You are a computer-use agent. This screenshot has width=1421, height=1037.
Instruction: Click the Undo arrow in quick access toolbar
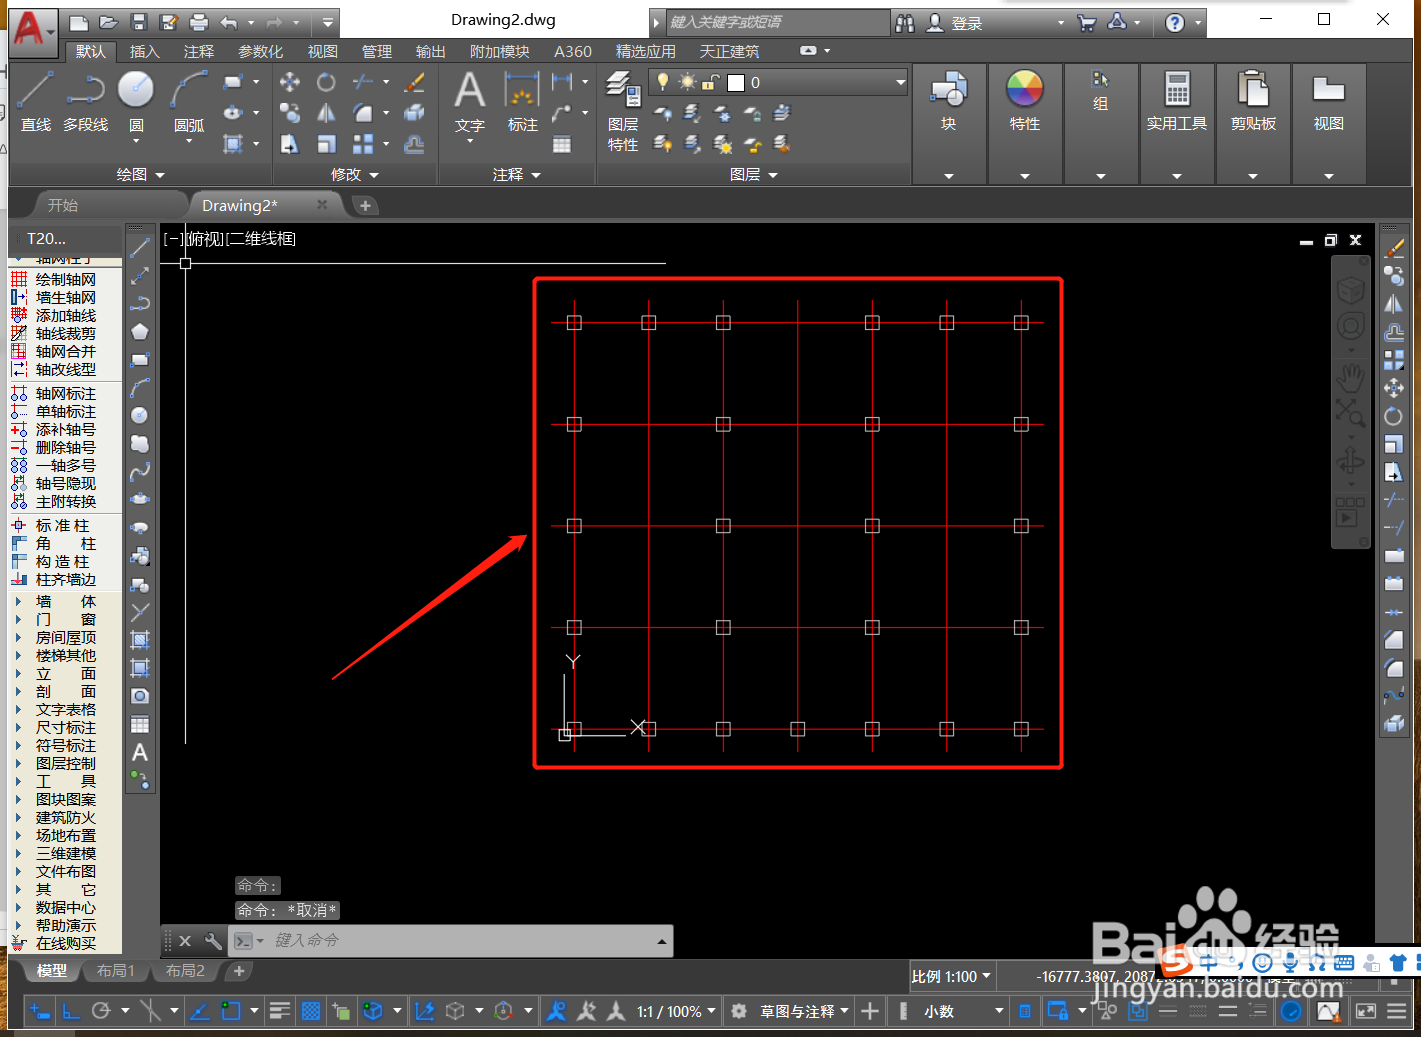pos(229,22)
